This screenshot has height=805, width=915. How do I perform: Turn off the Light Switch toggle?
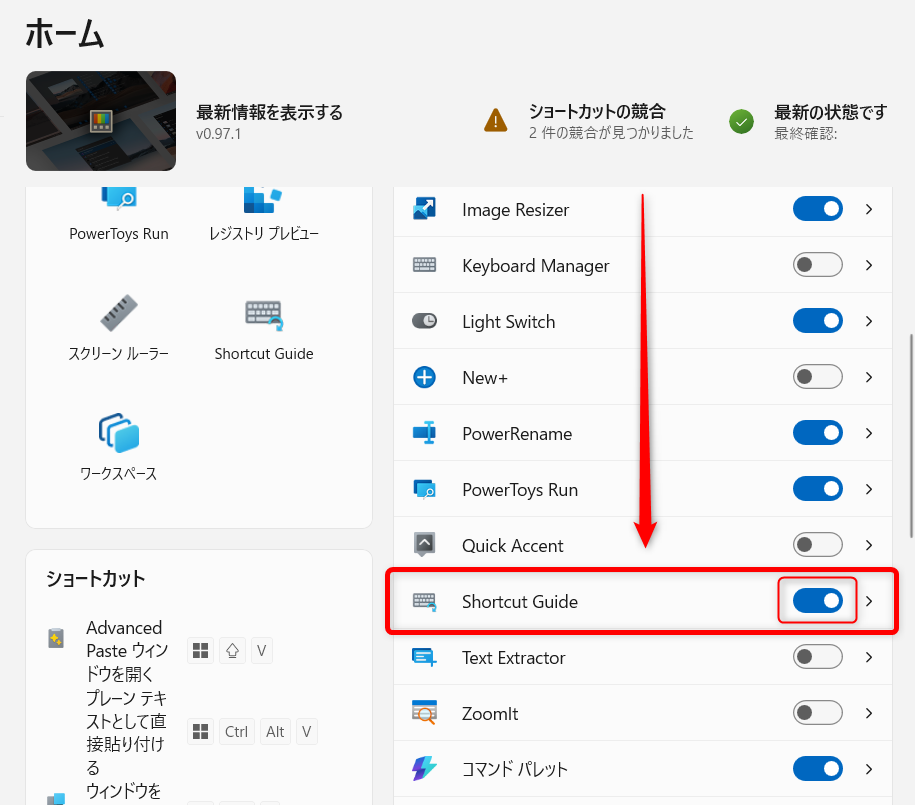817,320
